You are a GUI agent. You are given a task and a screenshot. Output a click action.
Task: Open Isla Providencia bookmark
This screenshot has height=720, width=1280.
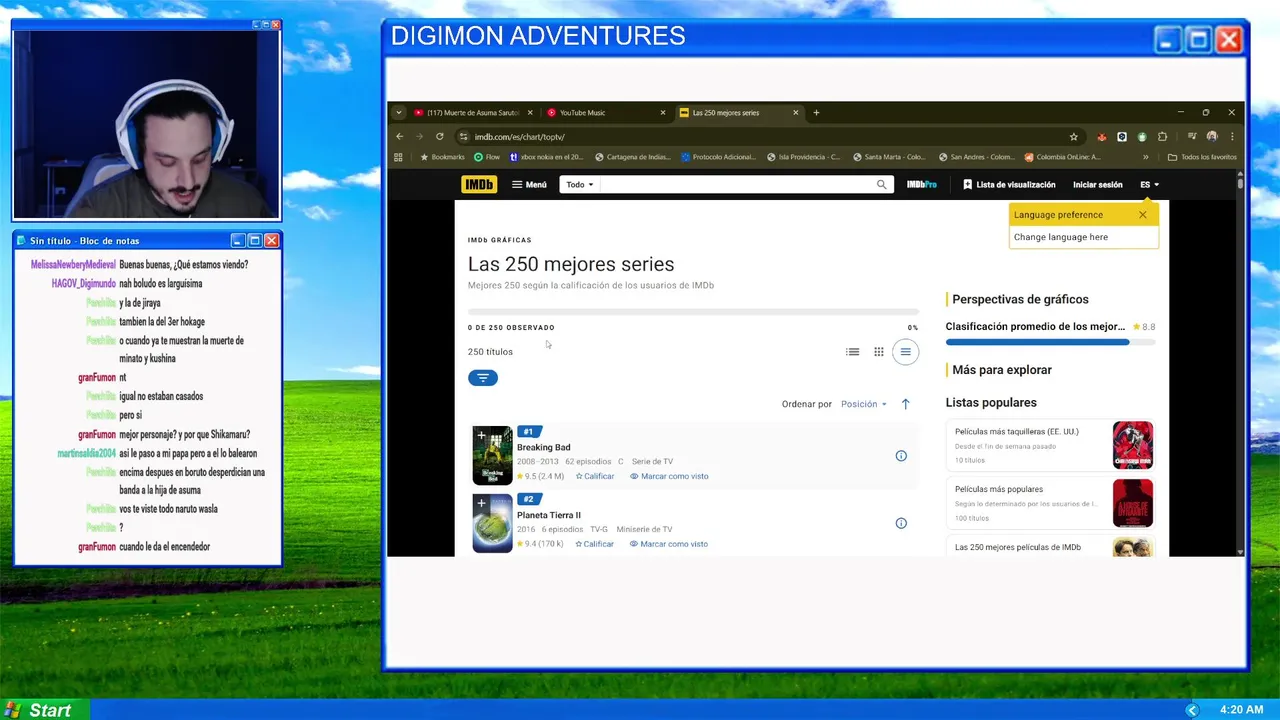click(804, 157)
